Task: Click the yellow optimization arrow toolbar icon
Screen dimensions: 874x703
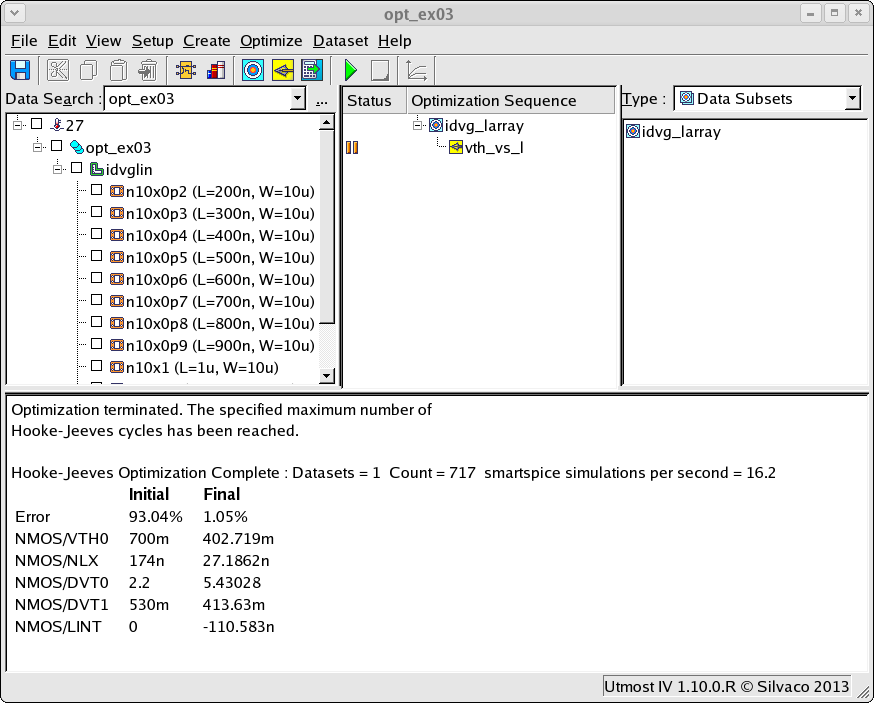Action: (x=283, y=70)
